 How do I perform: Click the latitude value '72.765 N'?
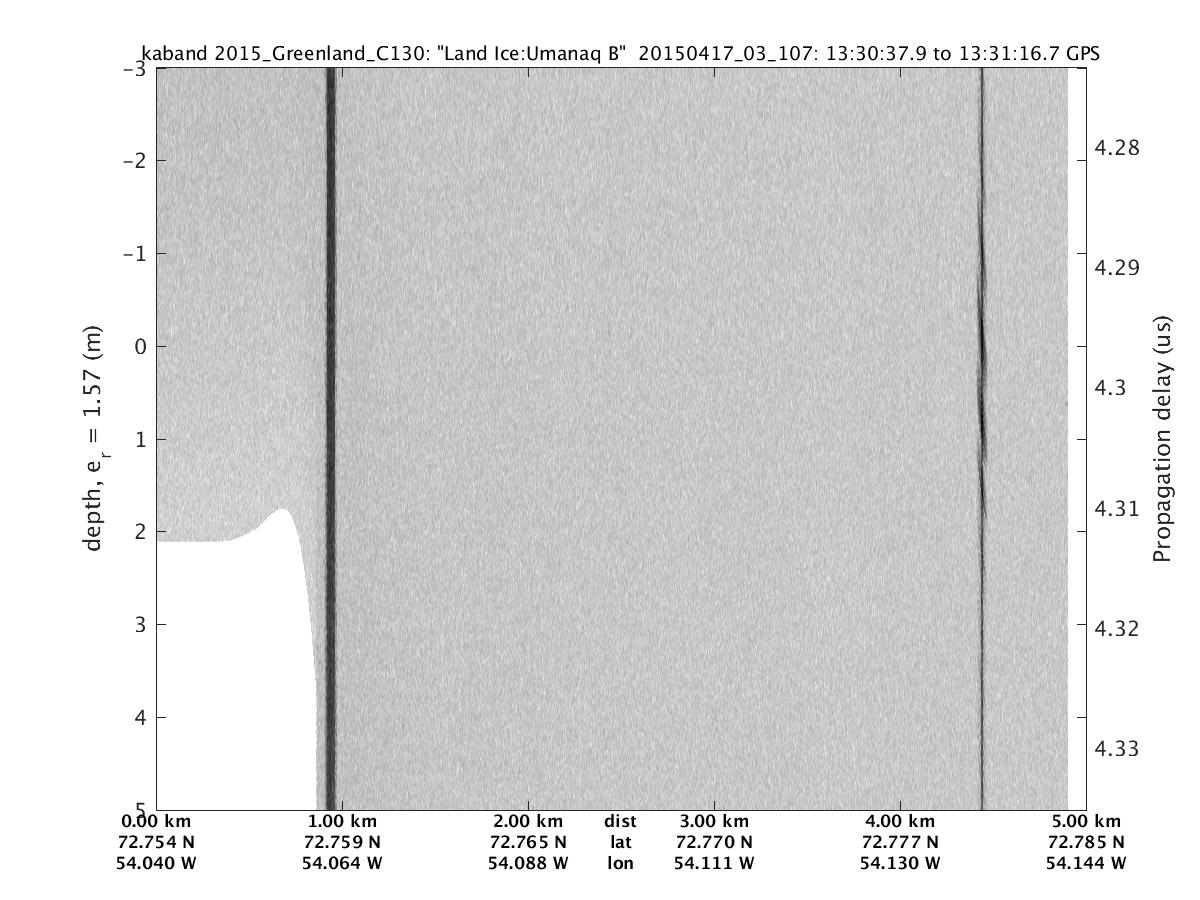[528, 842]
